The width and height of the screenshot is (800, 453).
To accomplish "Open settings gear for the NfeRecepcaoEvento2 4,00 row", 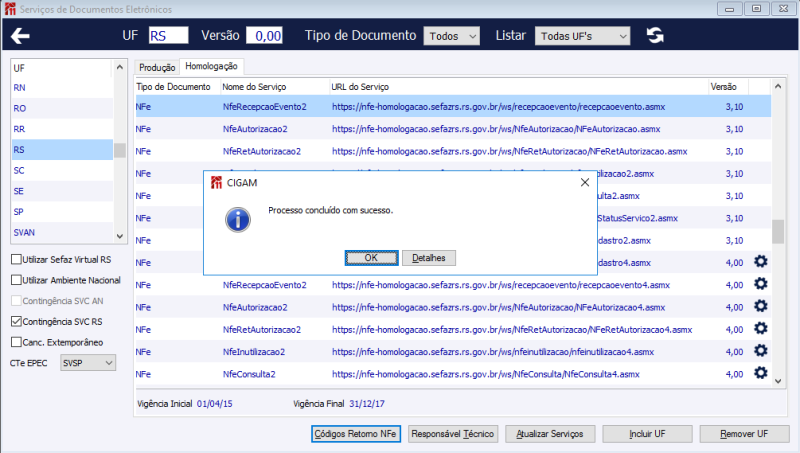I will (761, 284).
